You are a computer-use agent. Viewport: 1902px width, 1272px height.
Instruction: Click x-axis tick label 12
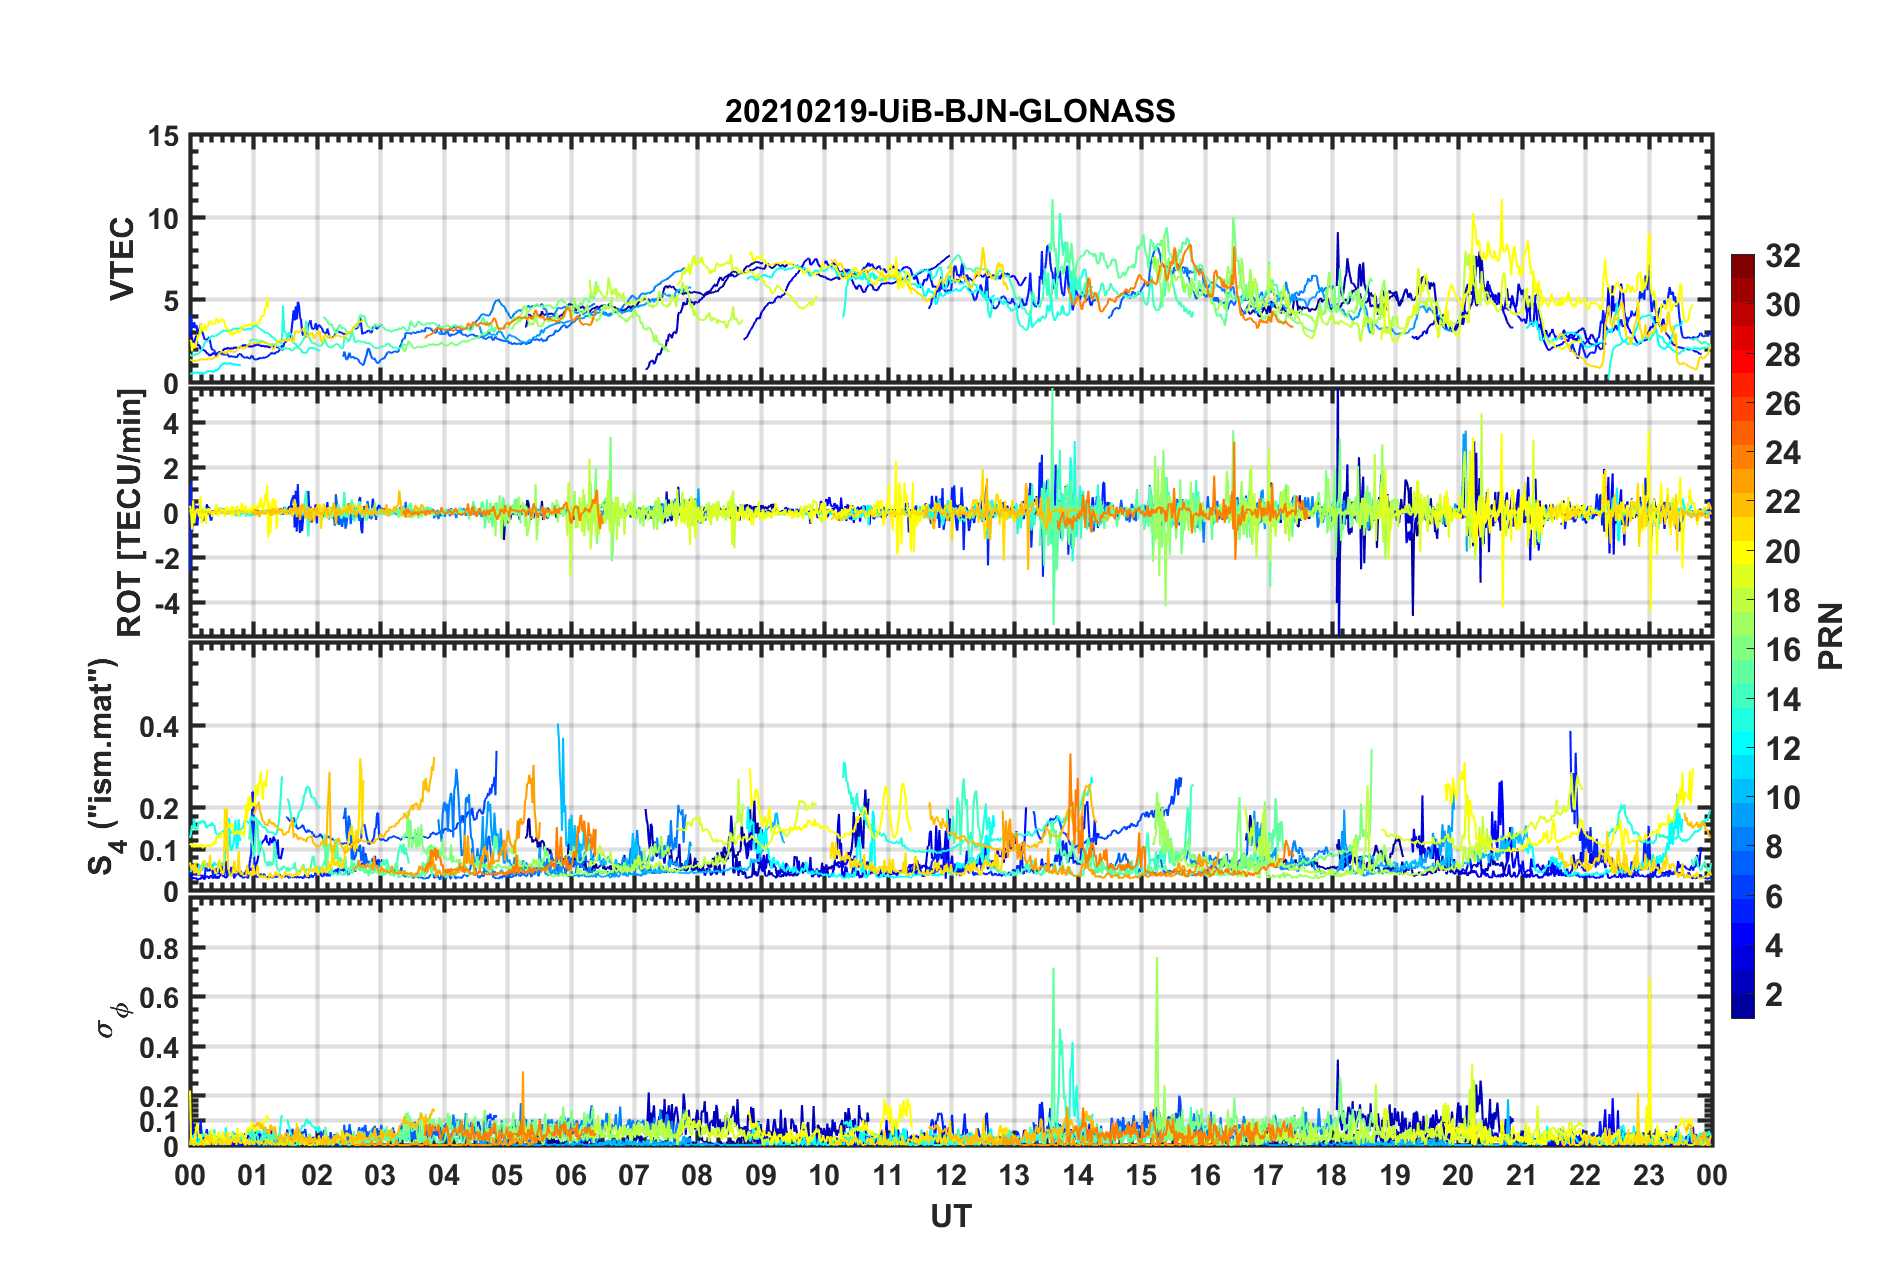tap(951, 1175)
